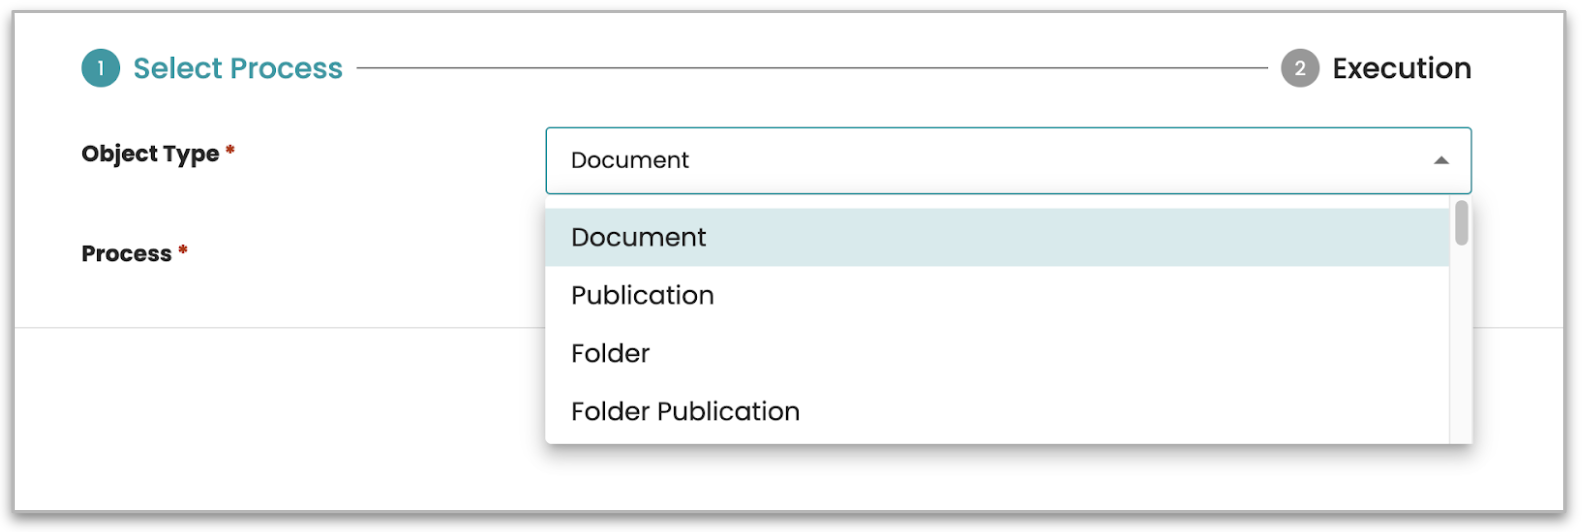Click the Process field label
The width and height of the screenshot is (1584, 532).
[x=126, y=254]
